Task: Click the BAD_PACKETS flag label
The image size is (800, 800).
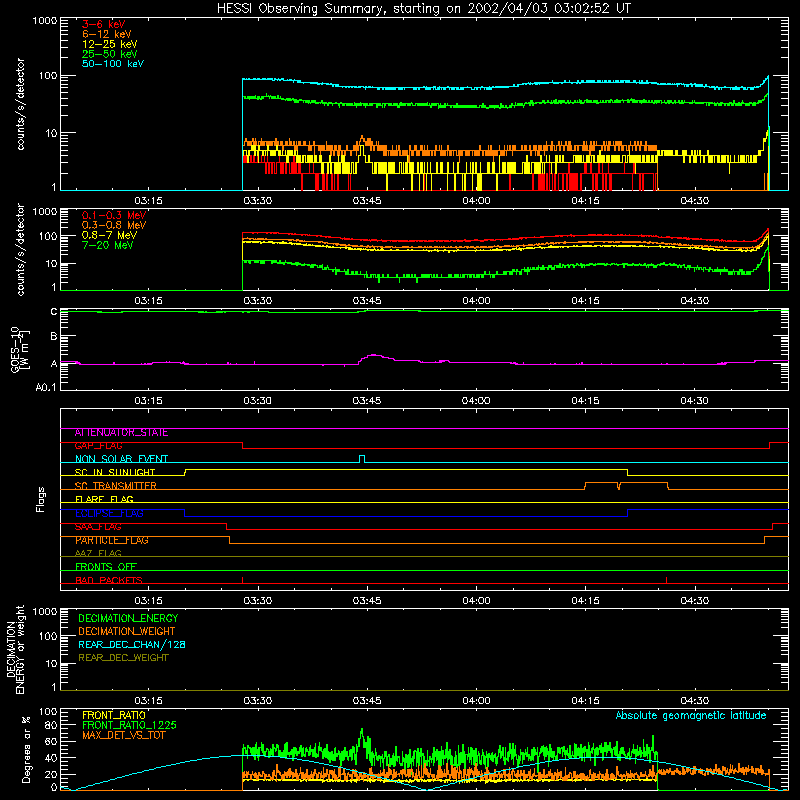Action: pyautogui.click(x=109, y=580)
